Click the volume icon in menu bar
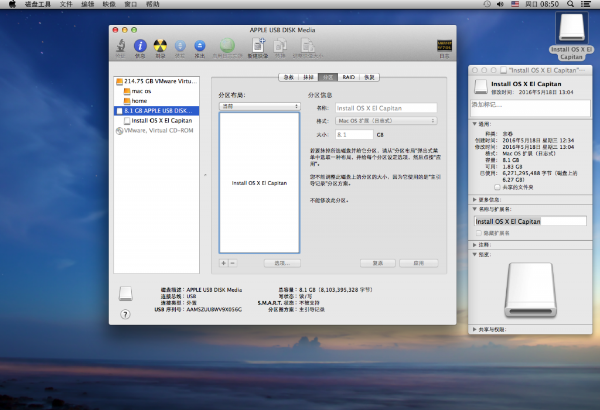The width and height of the screenshot is (600, 410). (x=500, y=4)
